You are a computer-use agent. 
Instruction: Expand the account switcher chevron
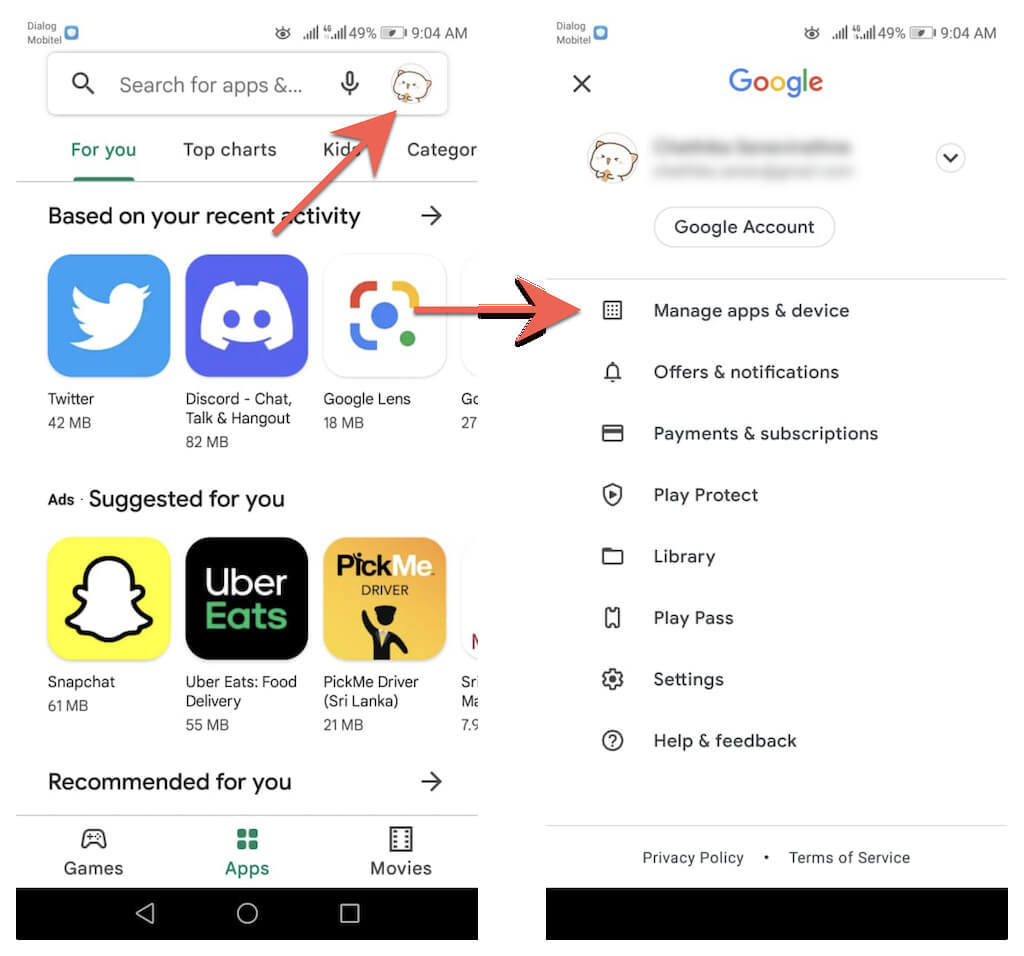[950, 157]
